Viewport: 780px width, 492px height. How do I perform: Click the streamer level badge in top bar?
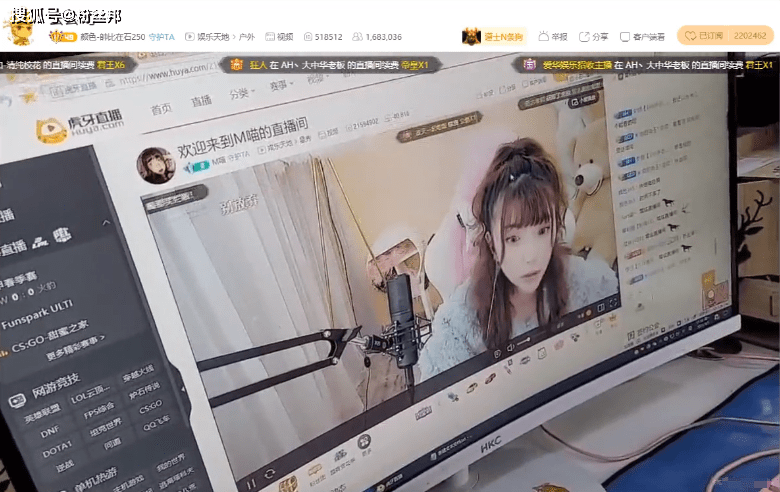click(63, 36)
